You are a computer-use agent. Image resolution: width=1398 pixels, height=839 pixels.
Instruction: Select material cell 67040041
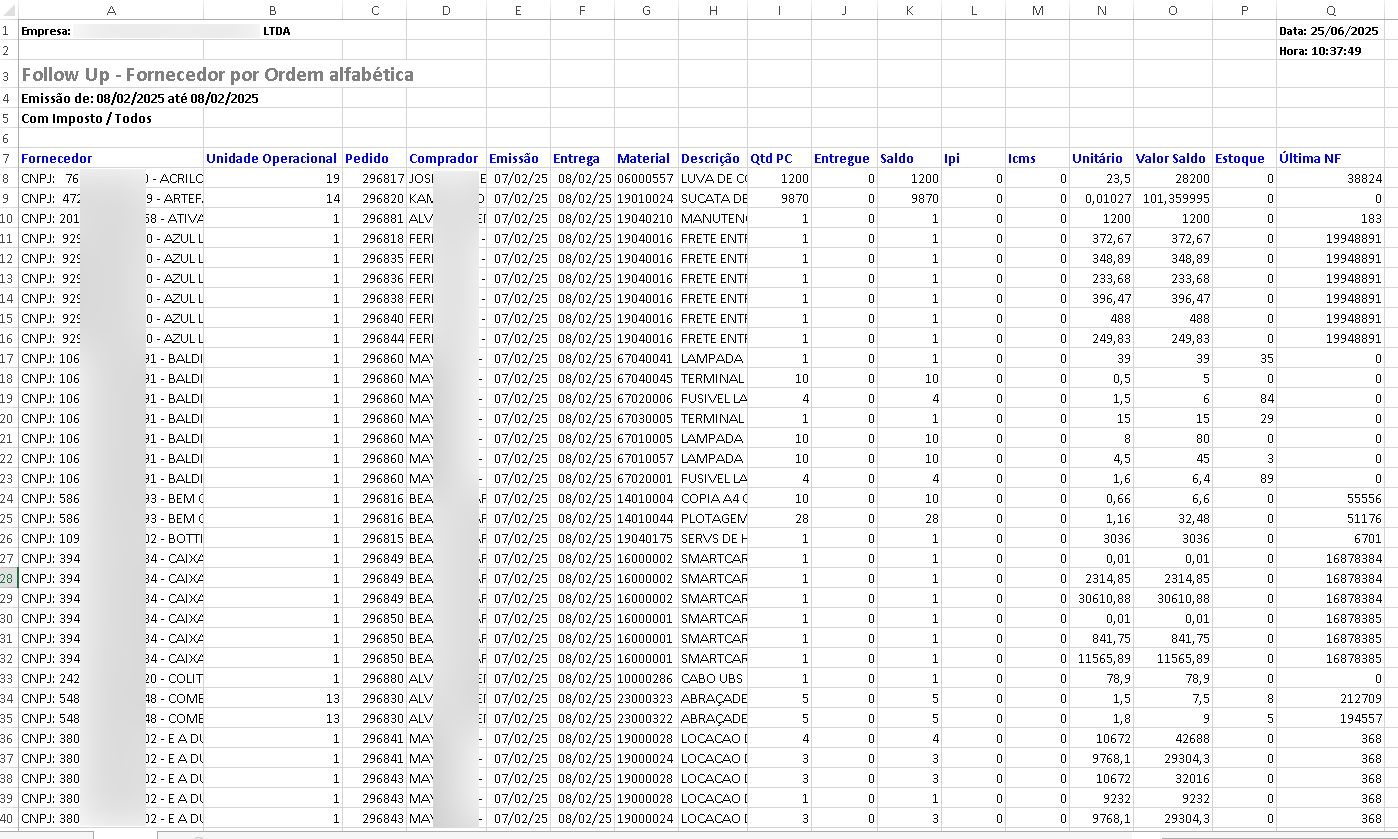pos(646,358)
